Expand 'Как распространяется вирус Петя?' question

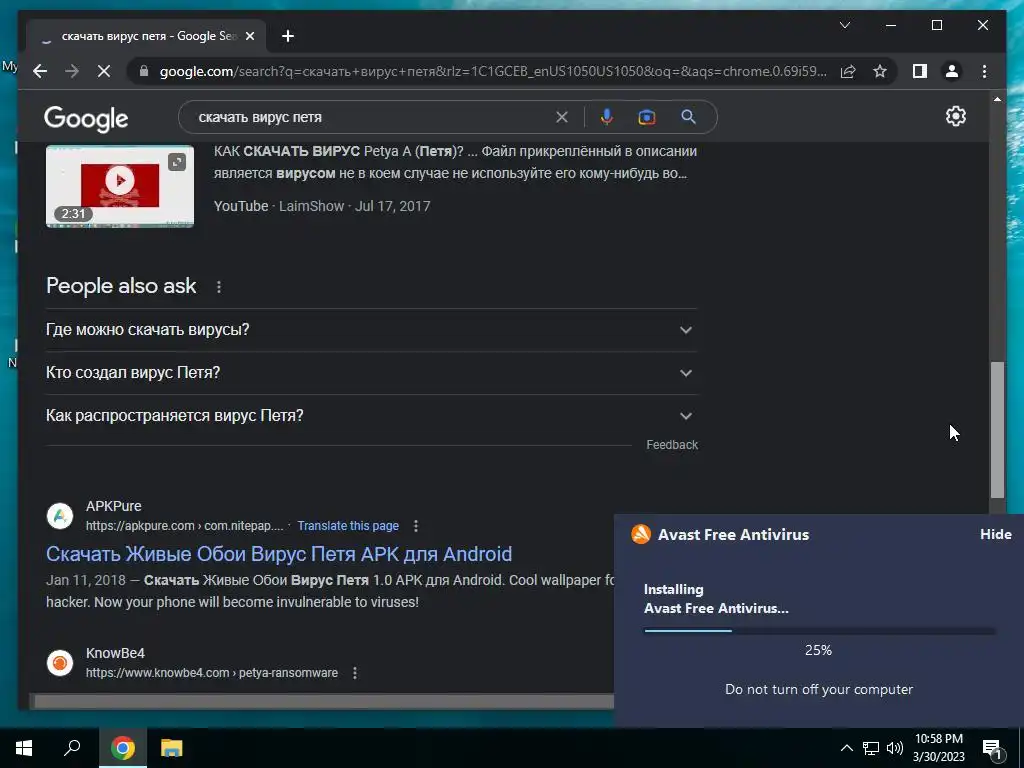pos(371,416)
